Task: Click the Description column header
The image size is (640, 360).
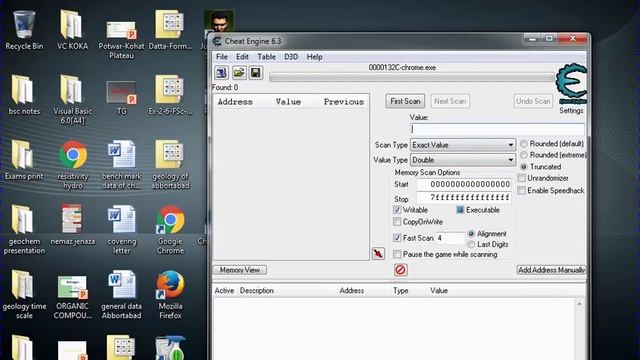Action: pos(257,291)
